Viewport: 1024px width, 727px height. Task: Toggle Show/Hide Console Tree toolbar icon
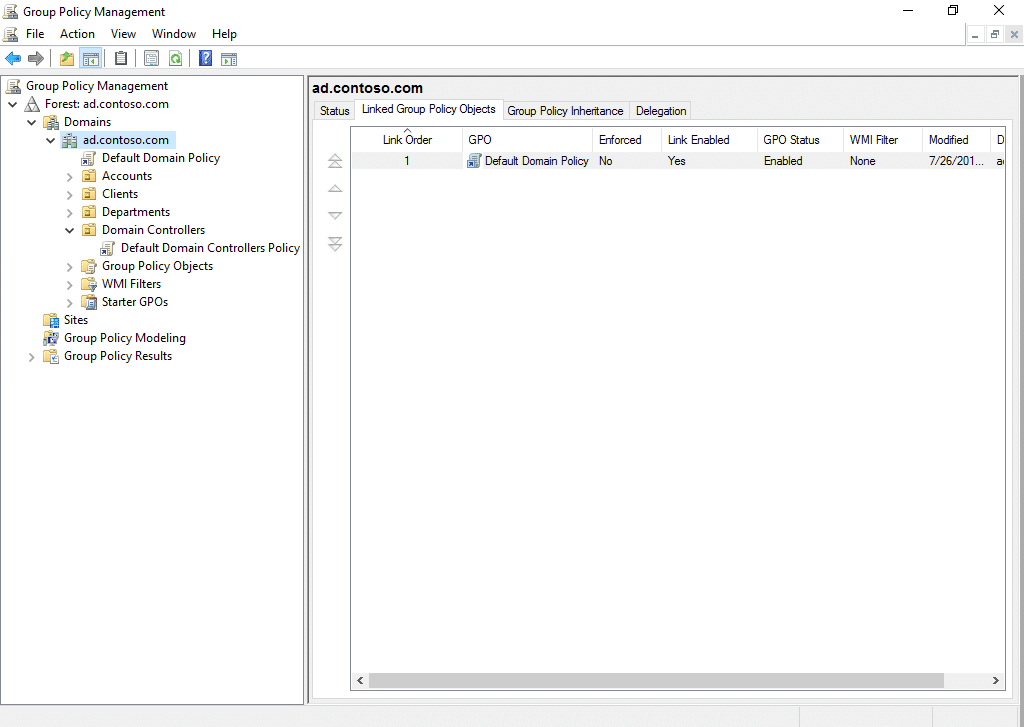tap(90, 59)
